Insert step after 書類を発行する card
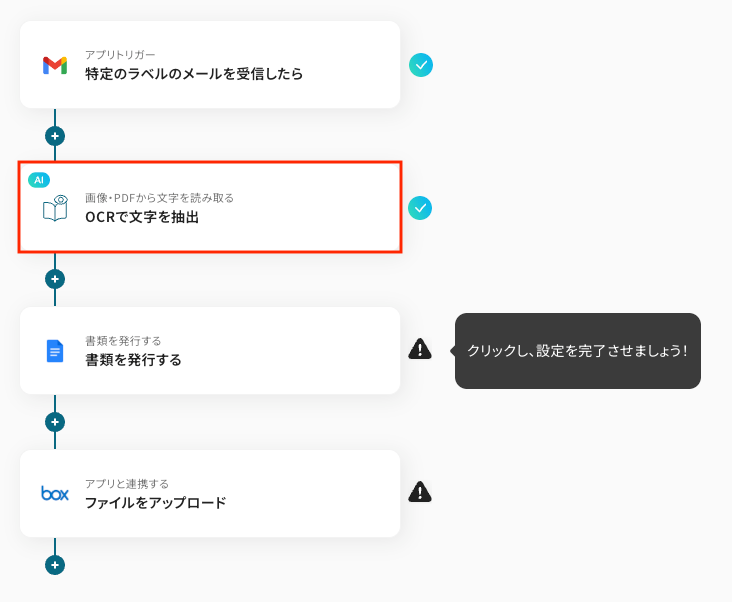 point(55,422)
